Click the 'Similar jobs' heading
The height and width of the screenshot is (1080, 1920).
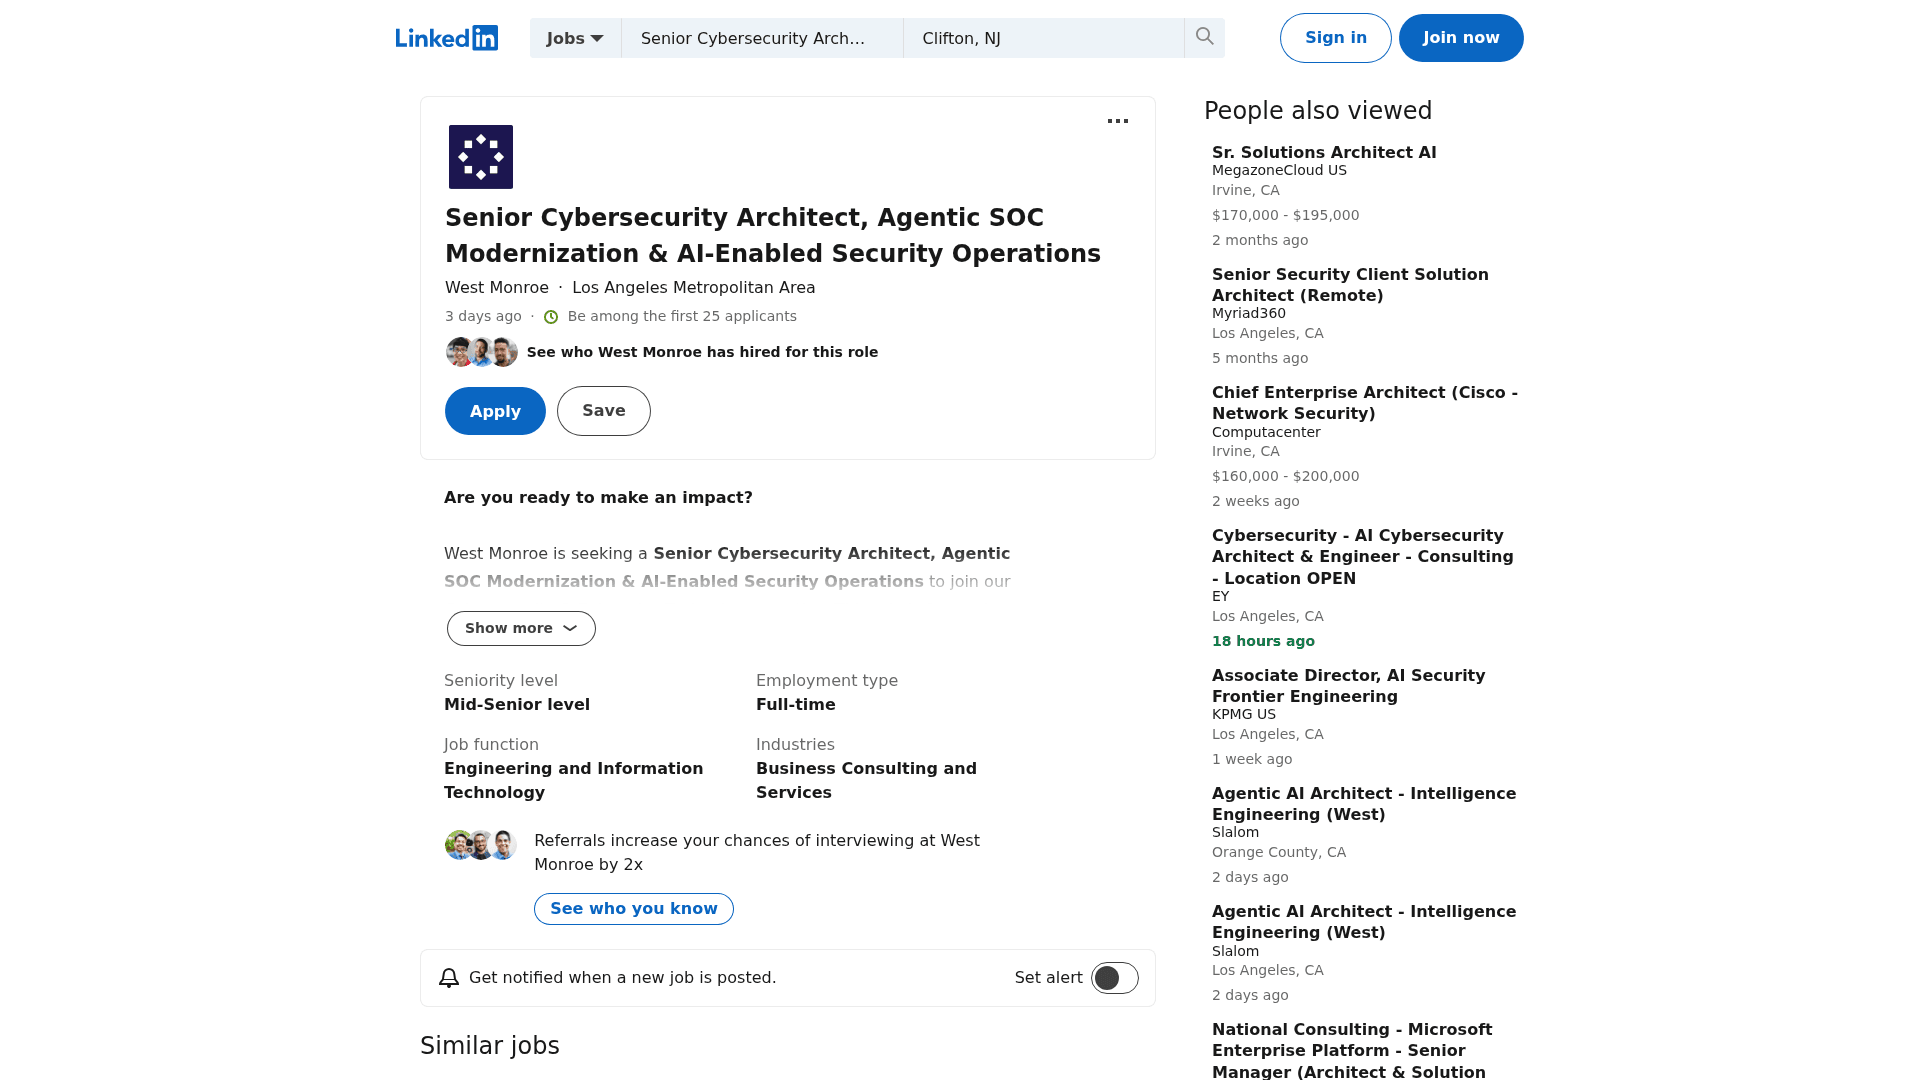click(x=490, y=1046)
